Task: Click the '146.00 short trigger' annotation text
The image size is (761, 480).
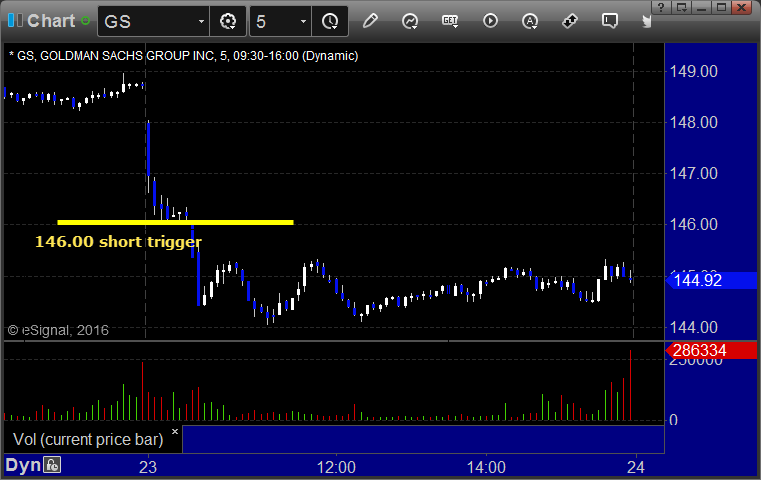Action: [118, 242]
